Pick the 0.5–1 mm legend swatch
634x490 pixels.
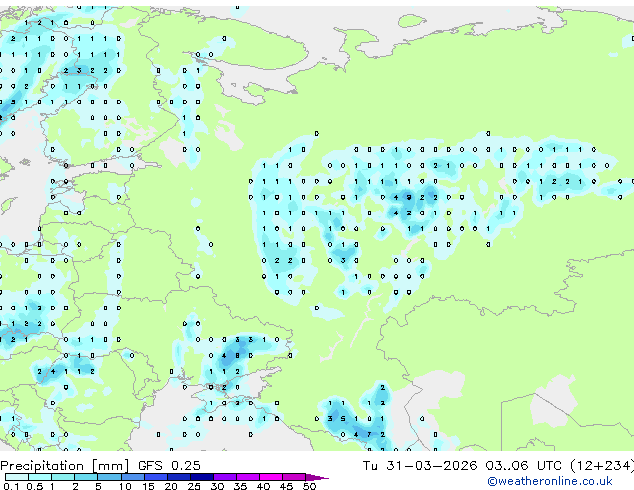click(40, 477)
